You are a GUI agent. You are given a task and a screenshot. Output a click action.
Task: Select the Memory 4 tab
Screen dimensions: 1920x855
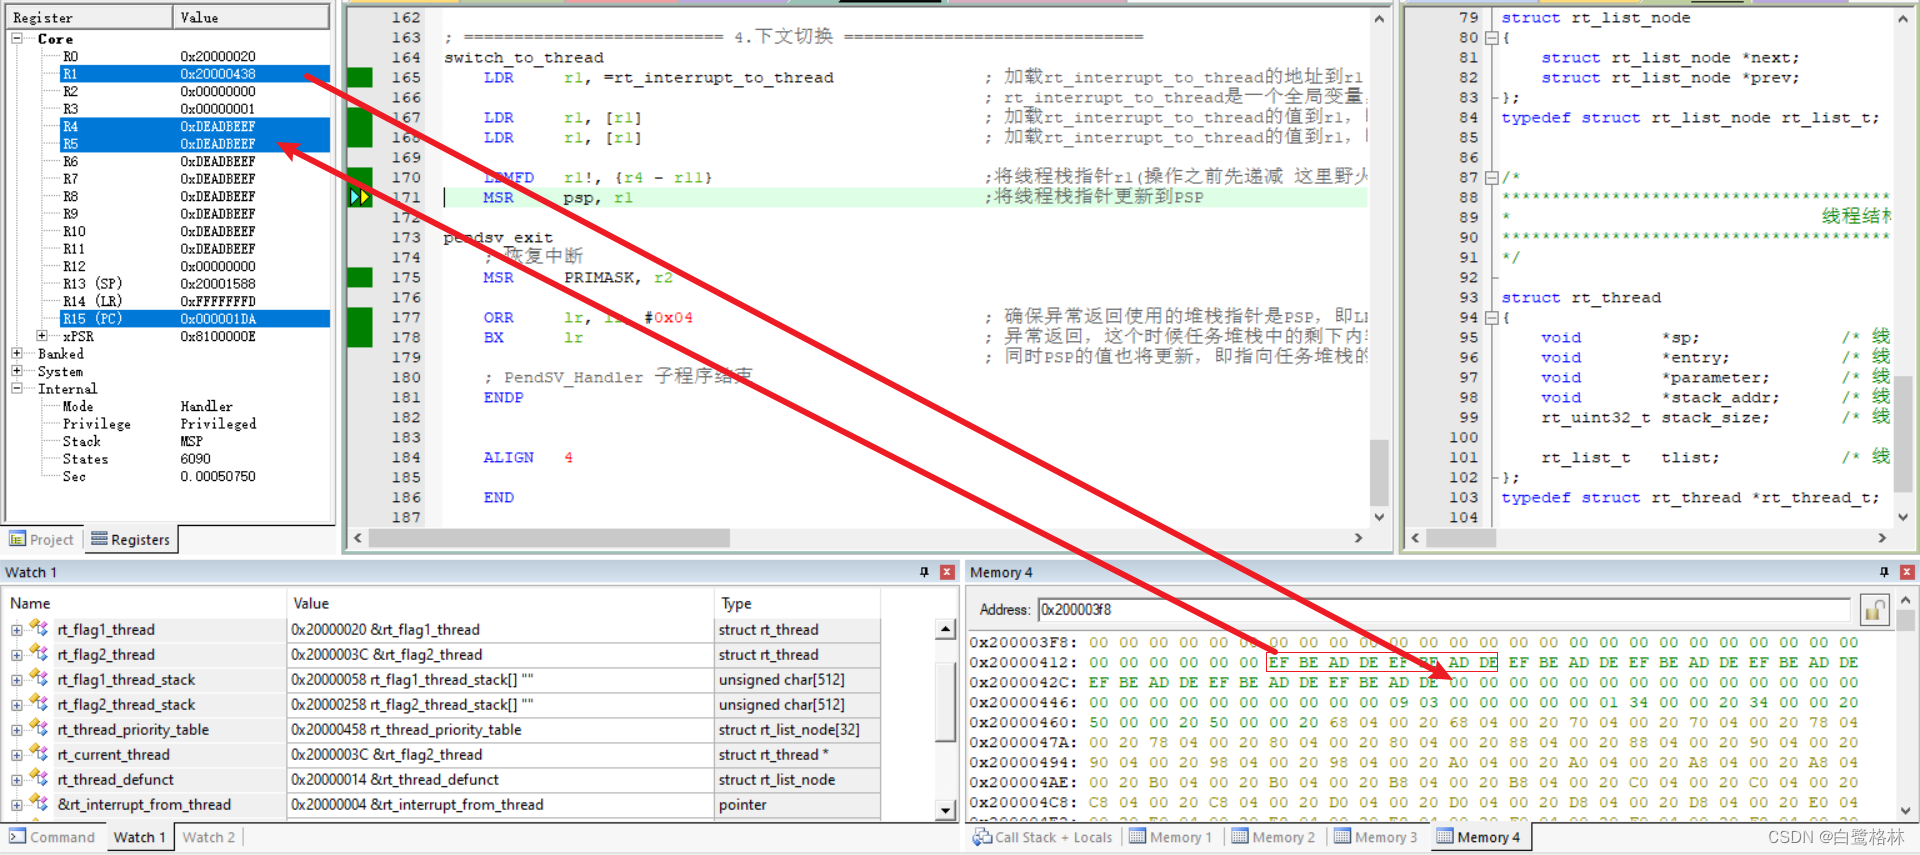pos(1478,837)
